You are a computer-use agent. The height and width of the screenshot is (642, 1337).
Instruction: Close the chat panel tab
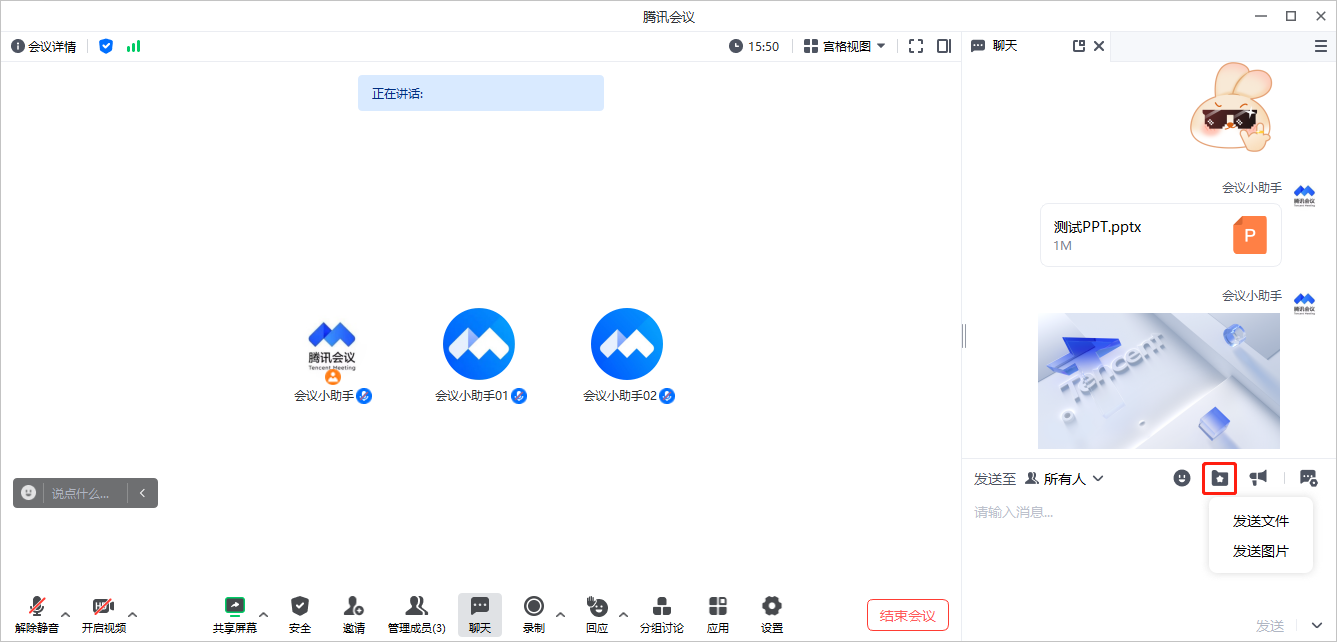click(1099, 46)
